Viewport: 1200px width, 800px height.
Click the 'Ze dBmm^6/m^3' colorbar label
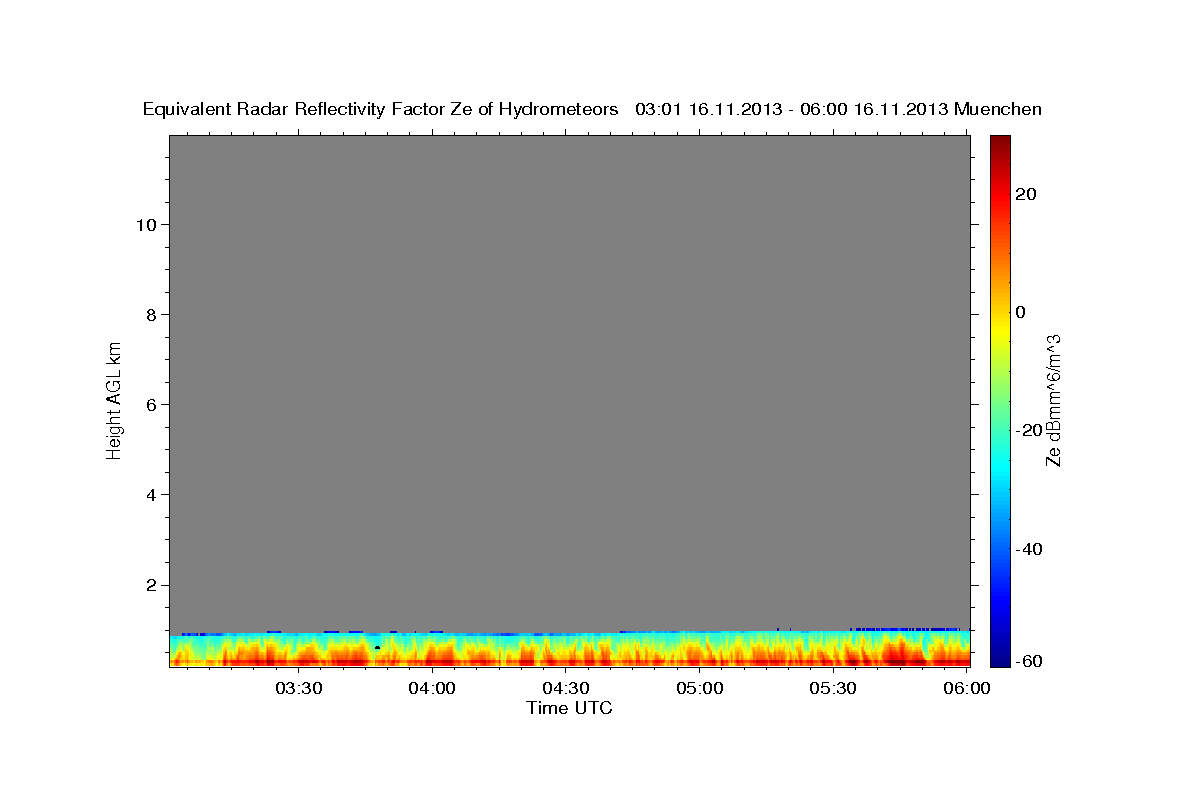tap(1053, 400)
